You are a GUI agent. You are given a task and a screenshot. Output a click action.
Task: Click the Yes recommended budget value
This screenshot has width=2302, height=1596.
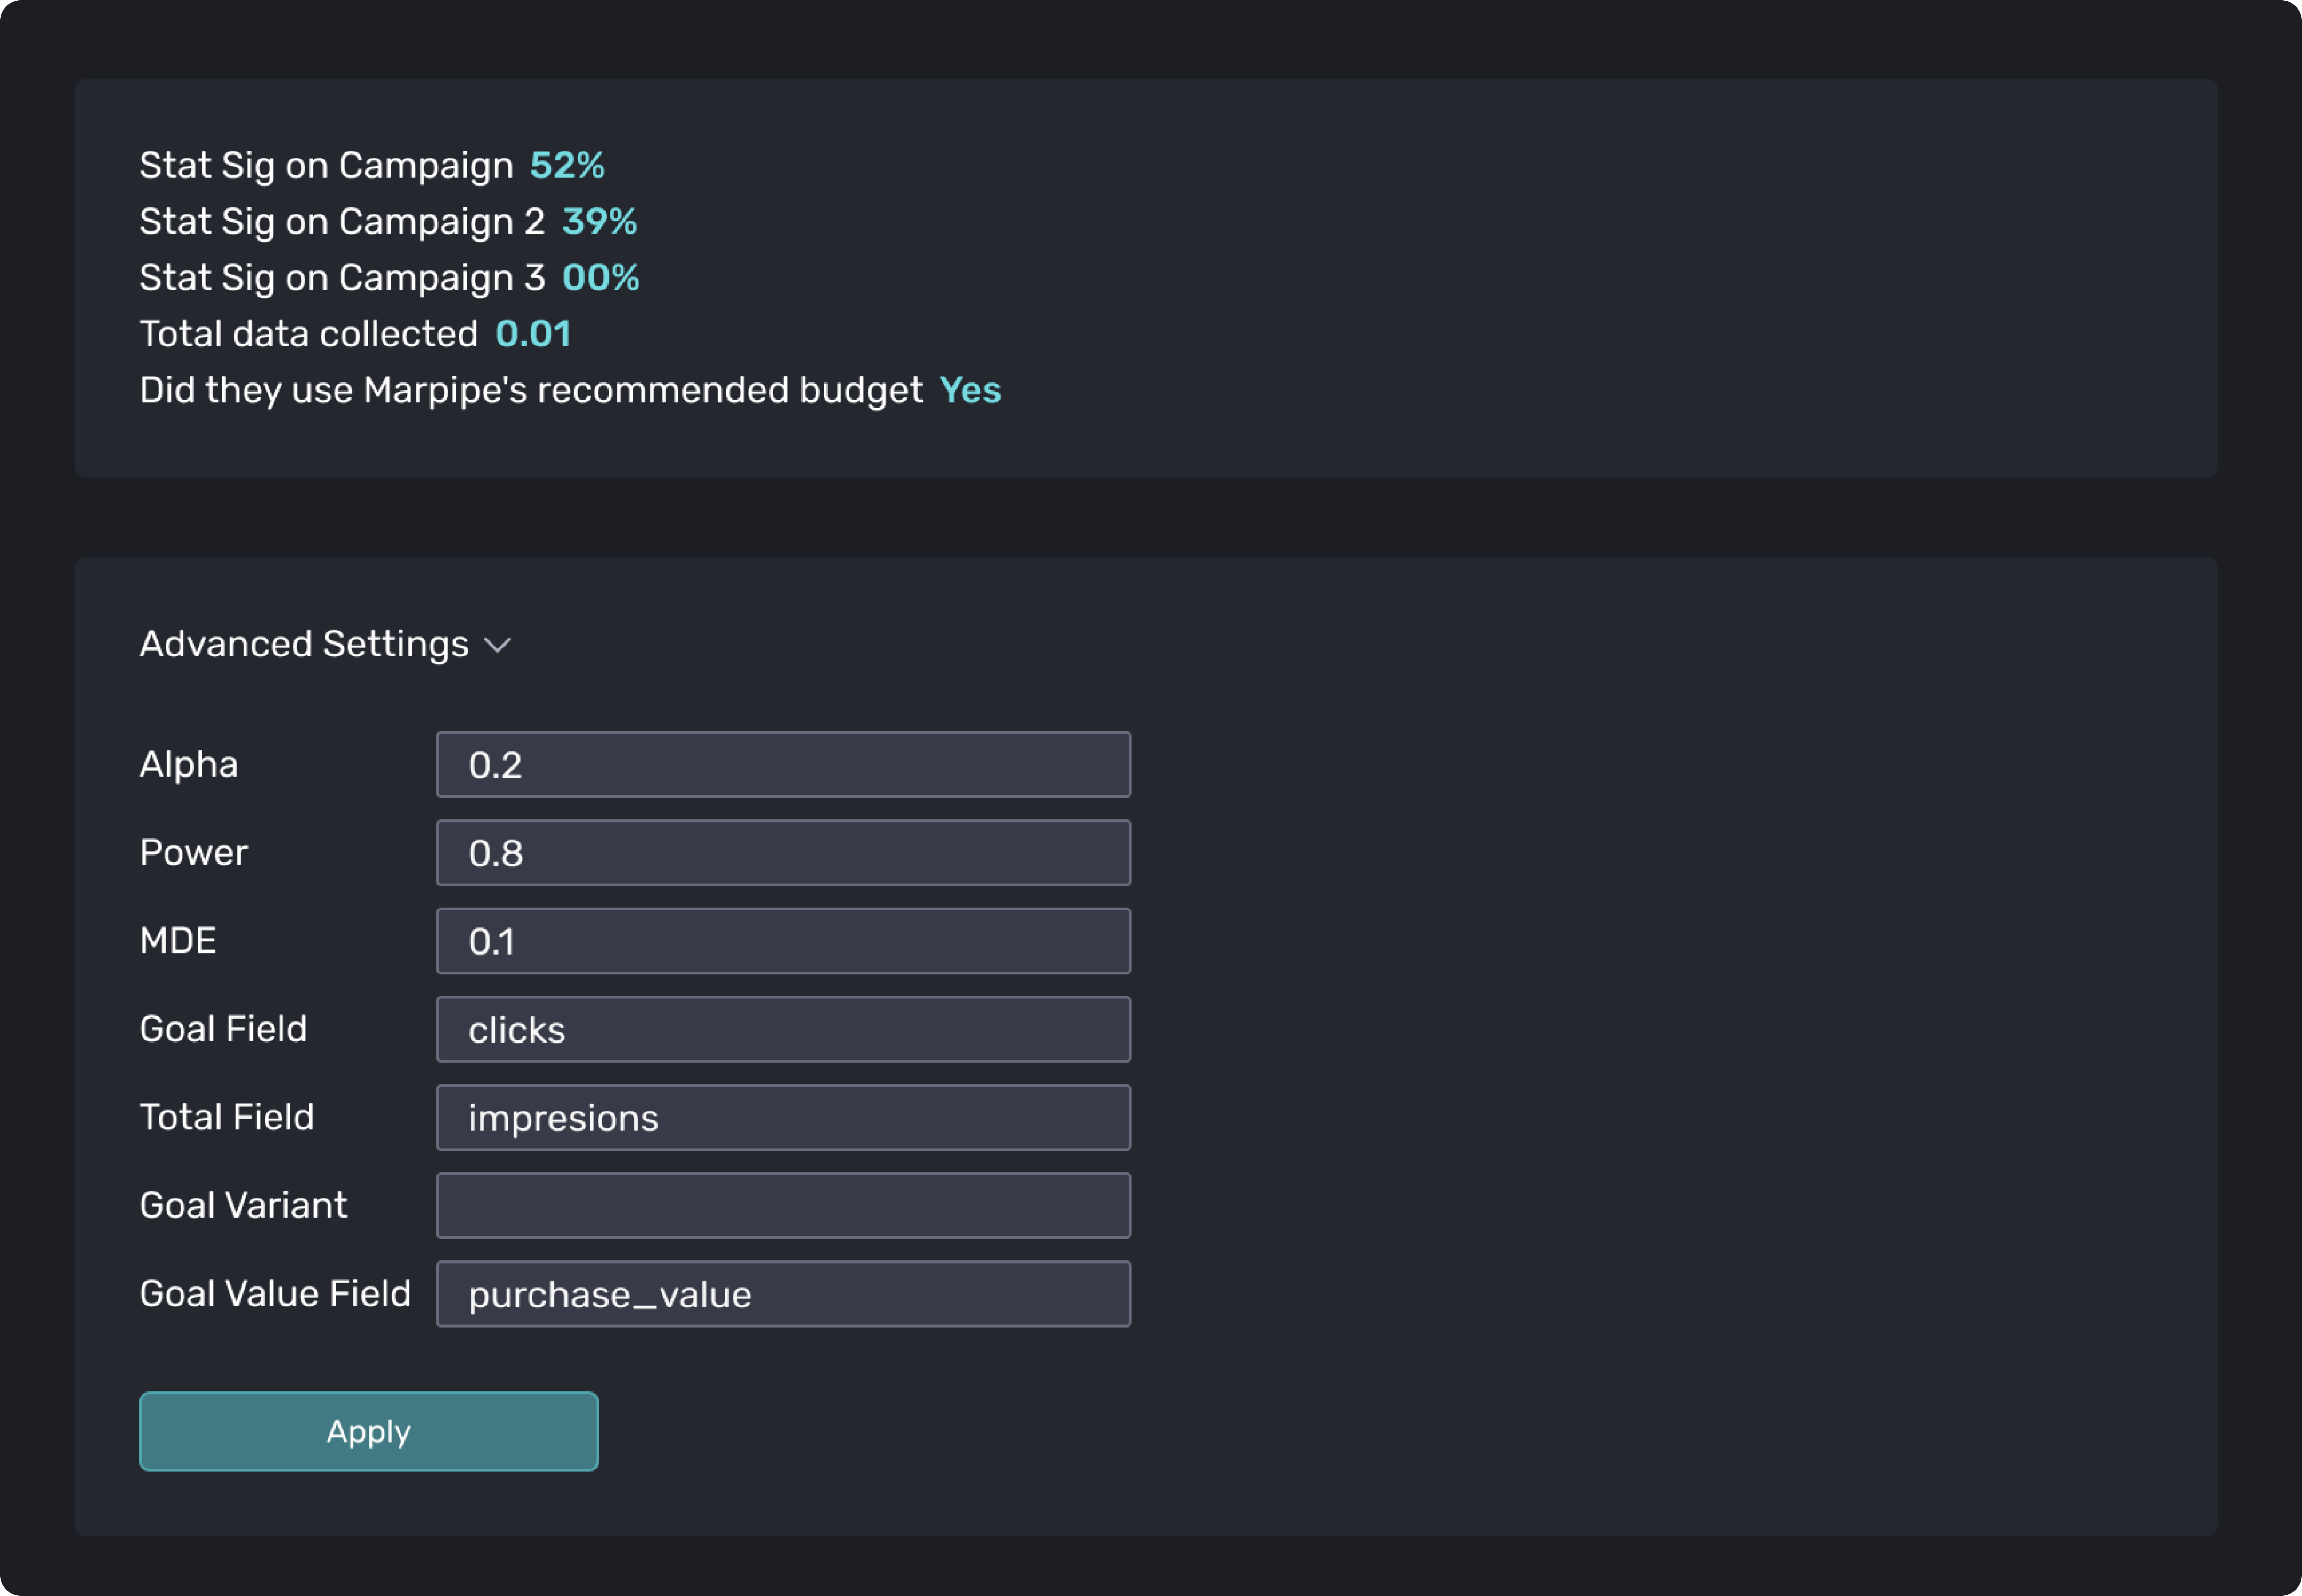(970, 390)
